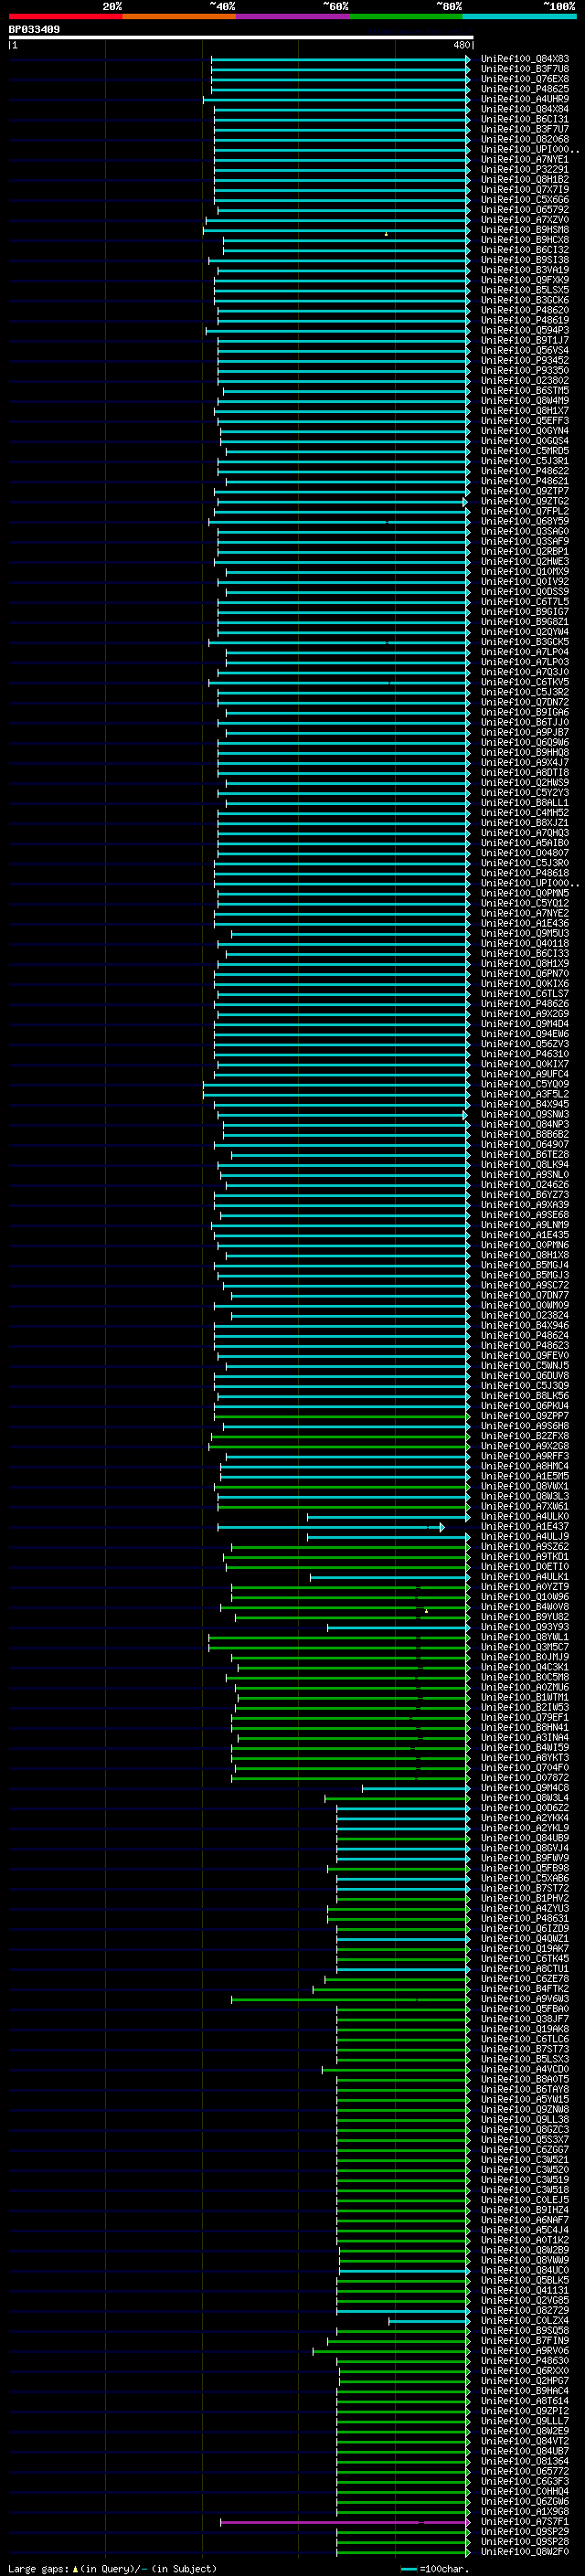Image resolution: width=585 pixels, height=2576 pixels.
Task: Click the orange ~40% identity legend segment
Action: tap(179, 16)
